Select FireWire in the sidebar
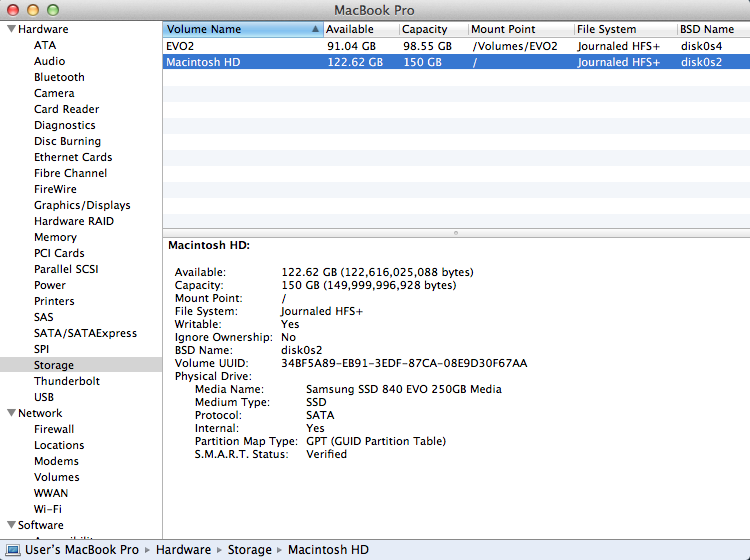The width and height of the screenshot is (750, 560). click(55, 189)
